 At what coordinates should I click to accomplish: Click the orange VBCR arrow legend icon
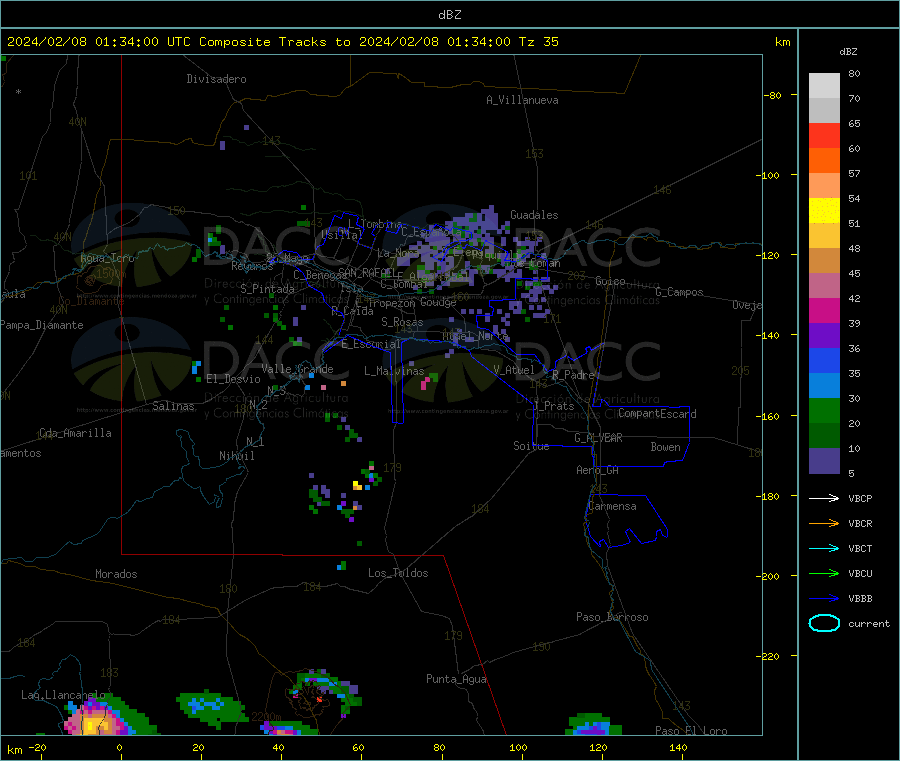(824, 523)
